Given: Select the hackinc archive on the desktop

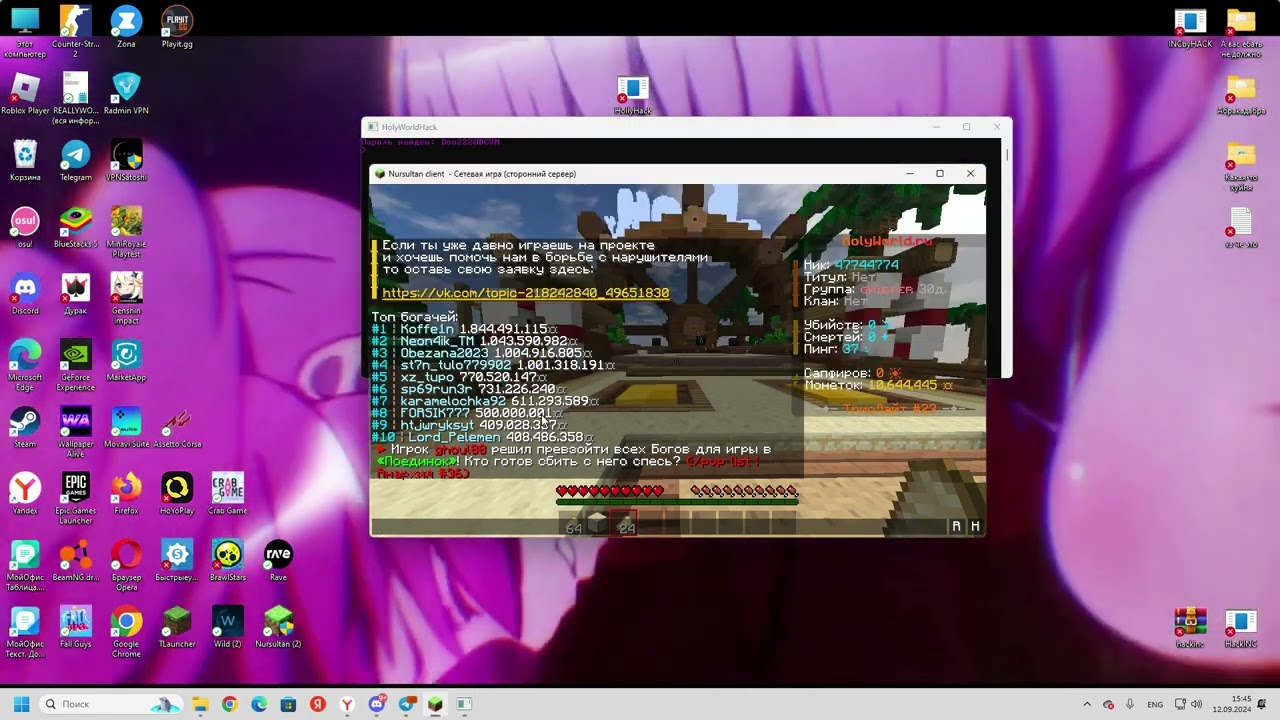Looking at the screenshot, I should click(x=1190, y=628).
